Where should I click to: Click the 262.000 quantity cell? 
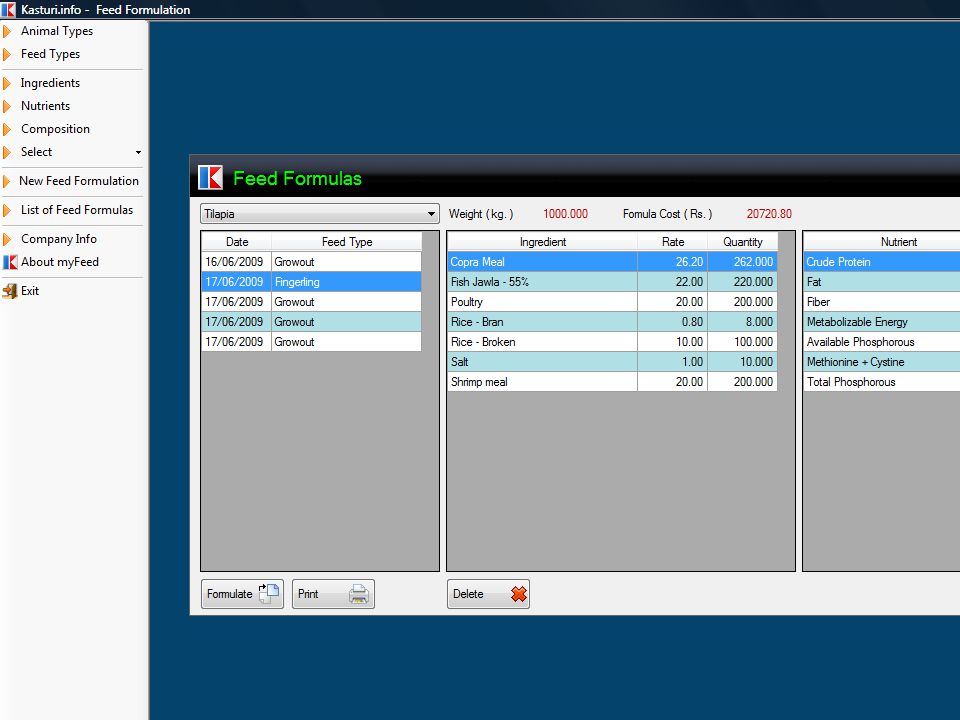pyautogui.click(x=743, y=261)
